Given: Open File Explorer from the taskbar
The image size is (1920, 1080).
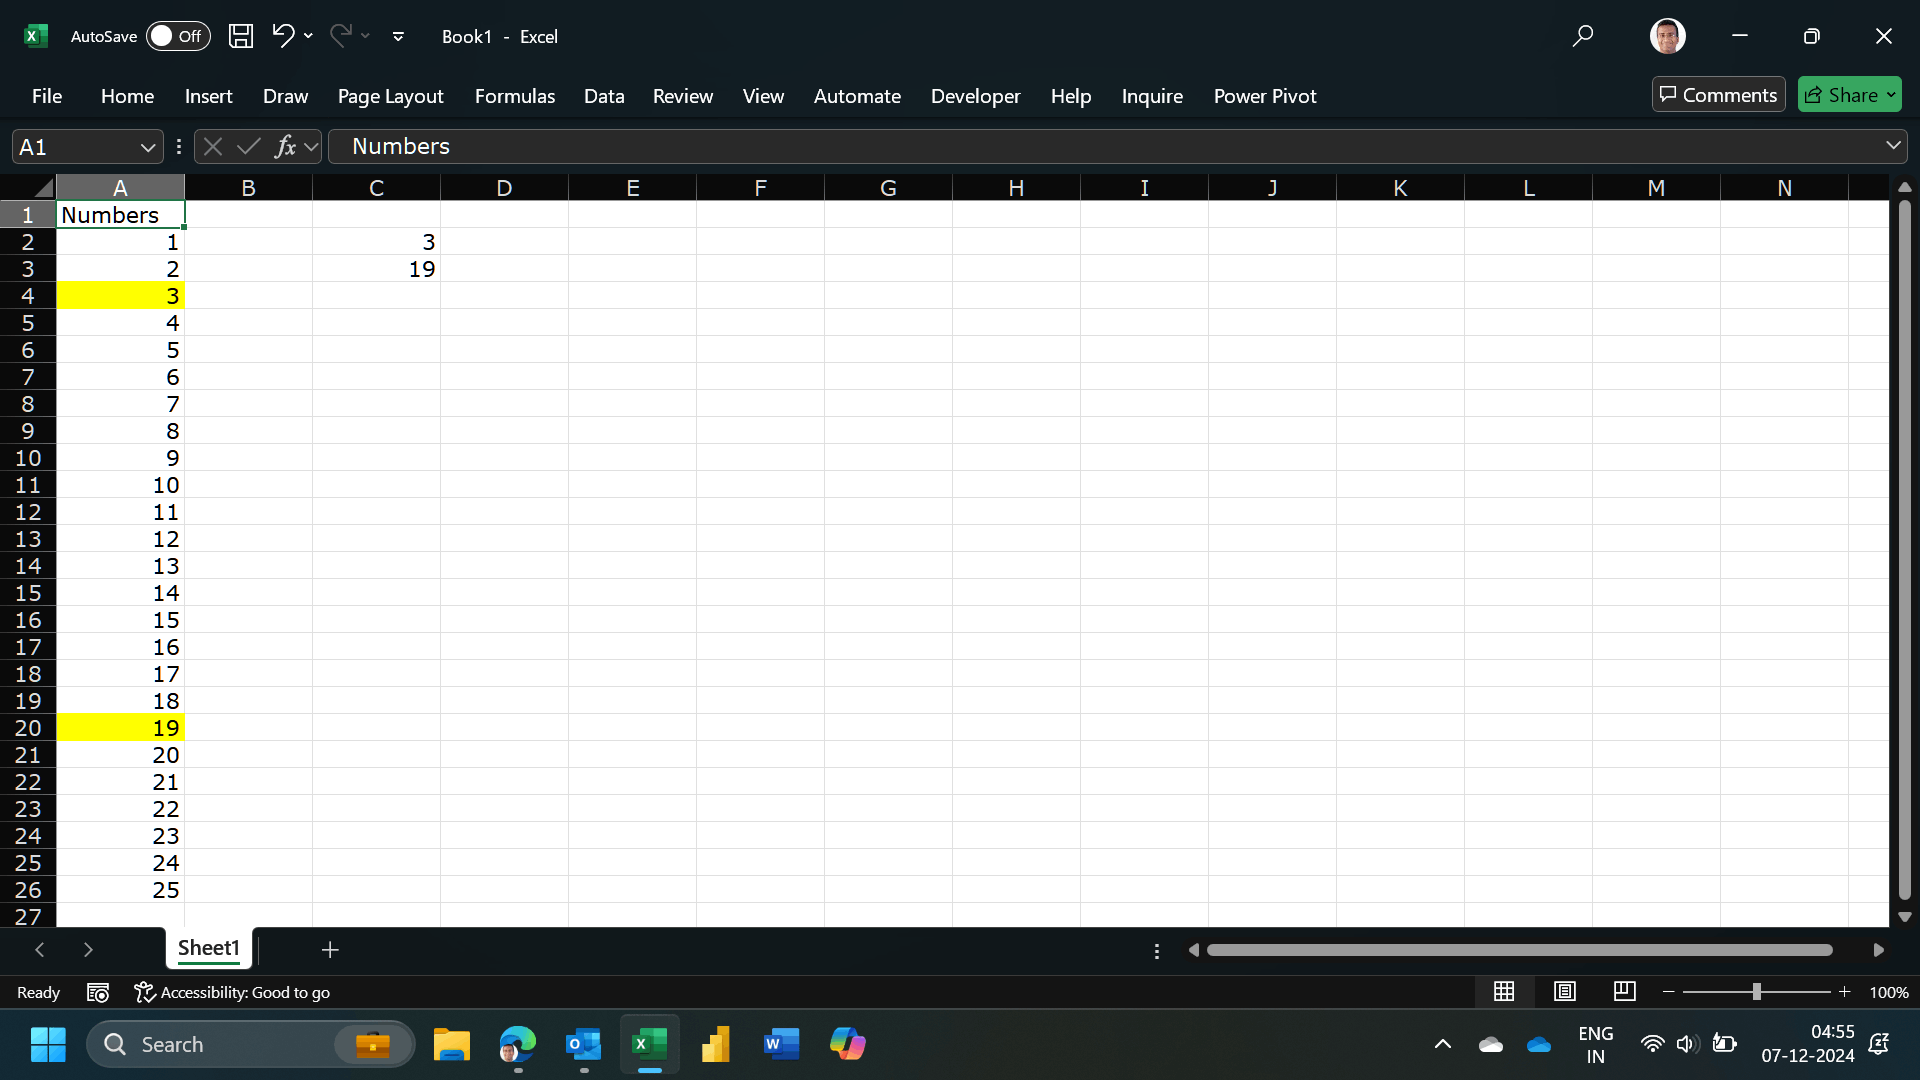Looking at the screenshot, I should pyautogui.click(x=451, y=1044).
